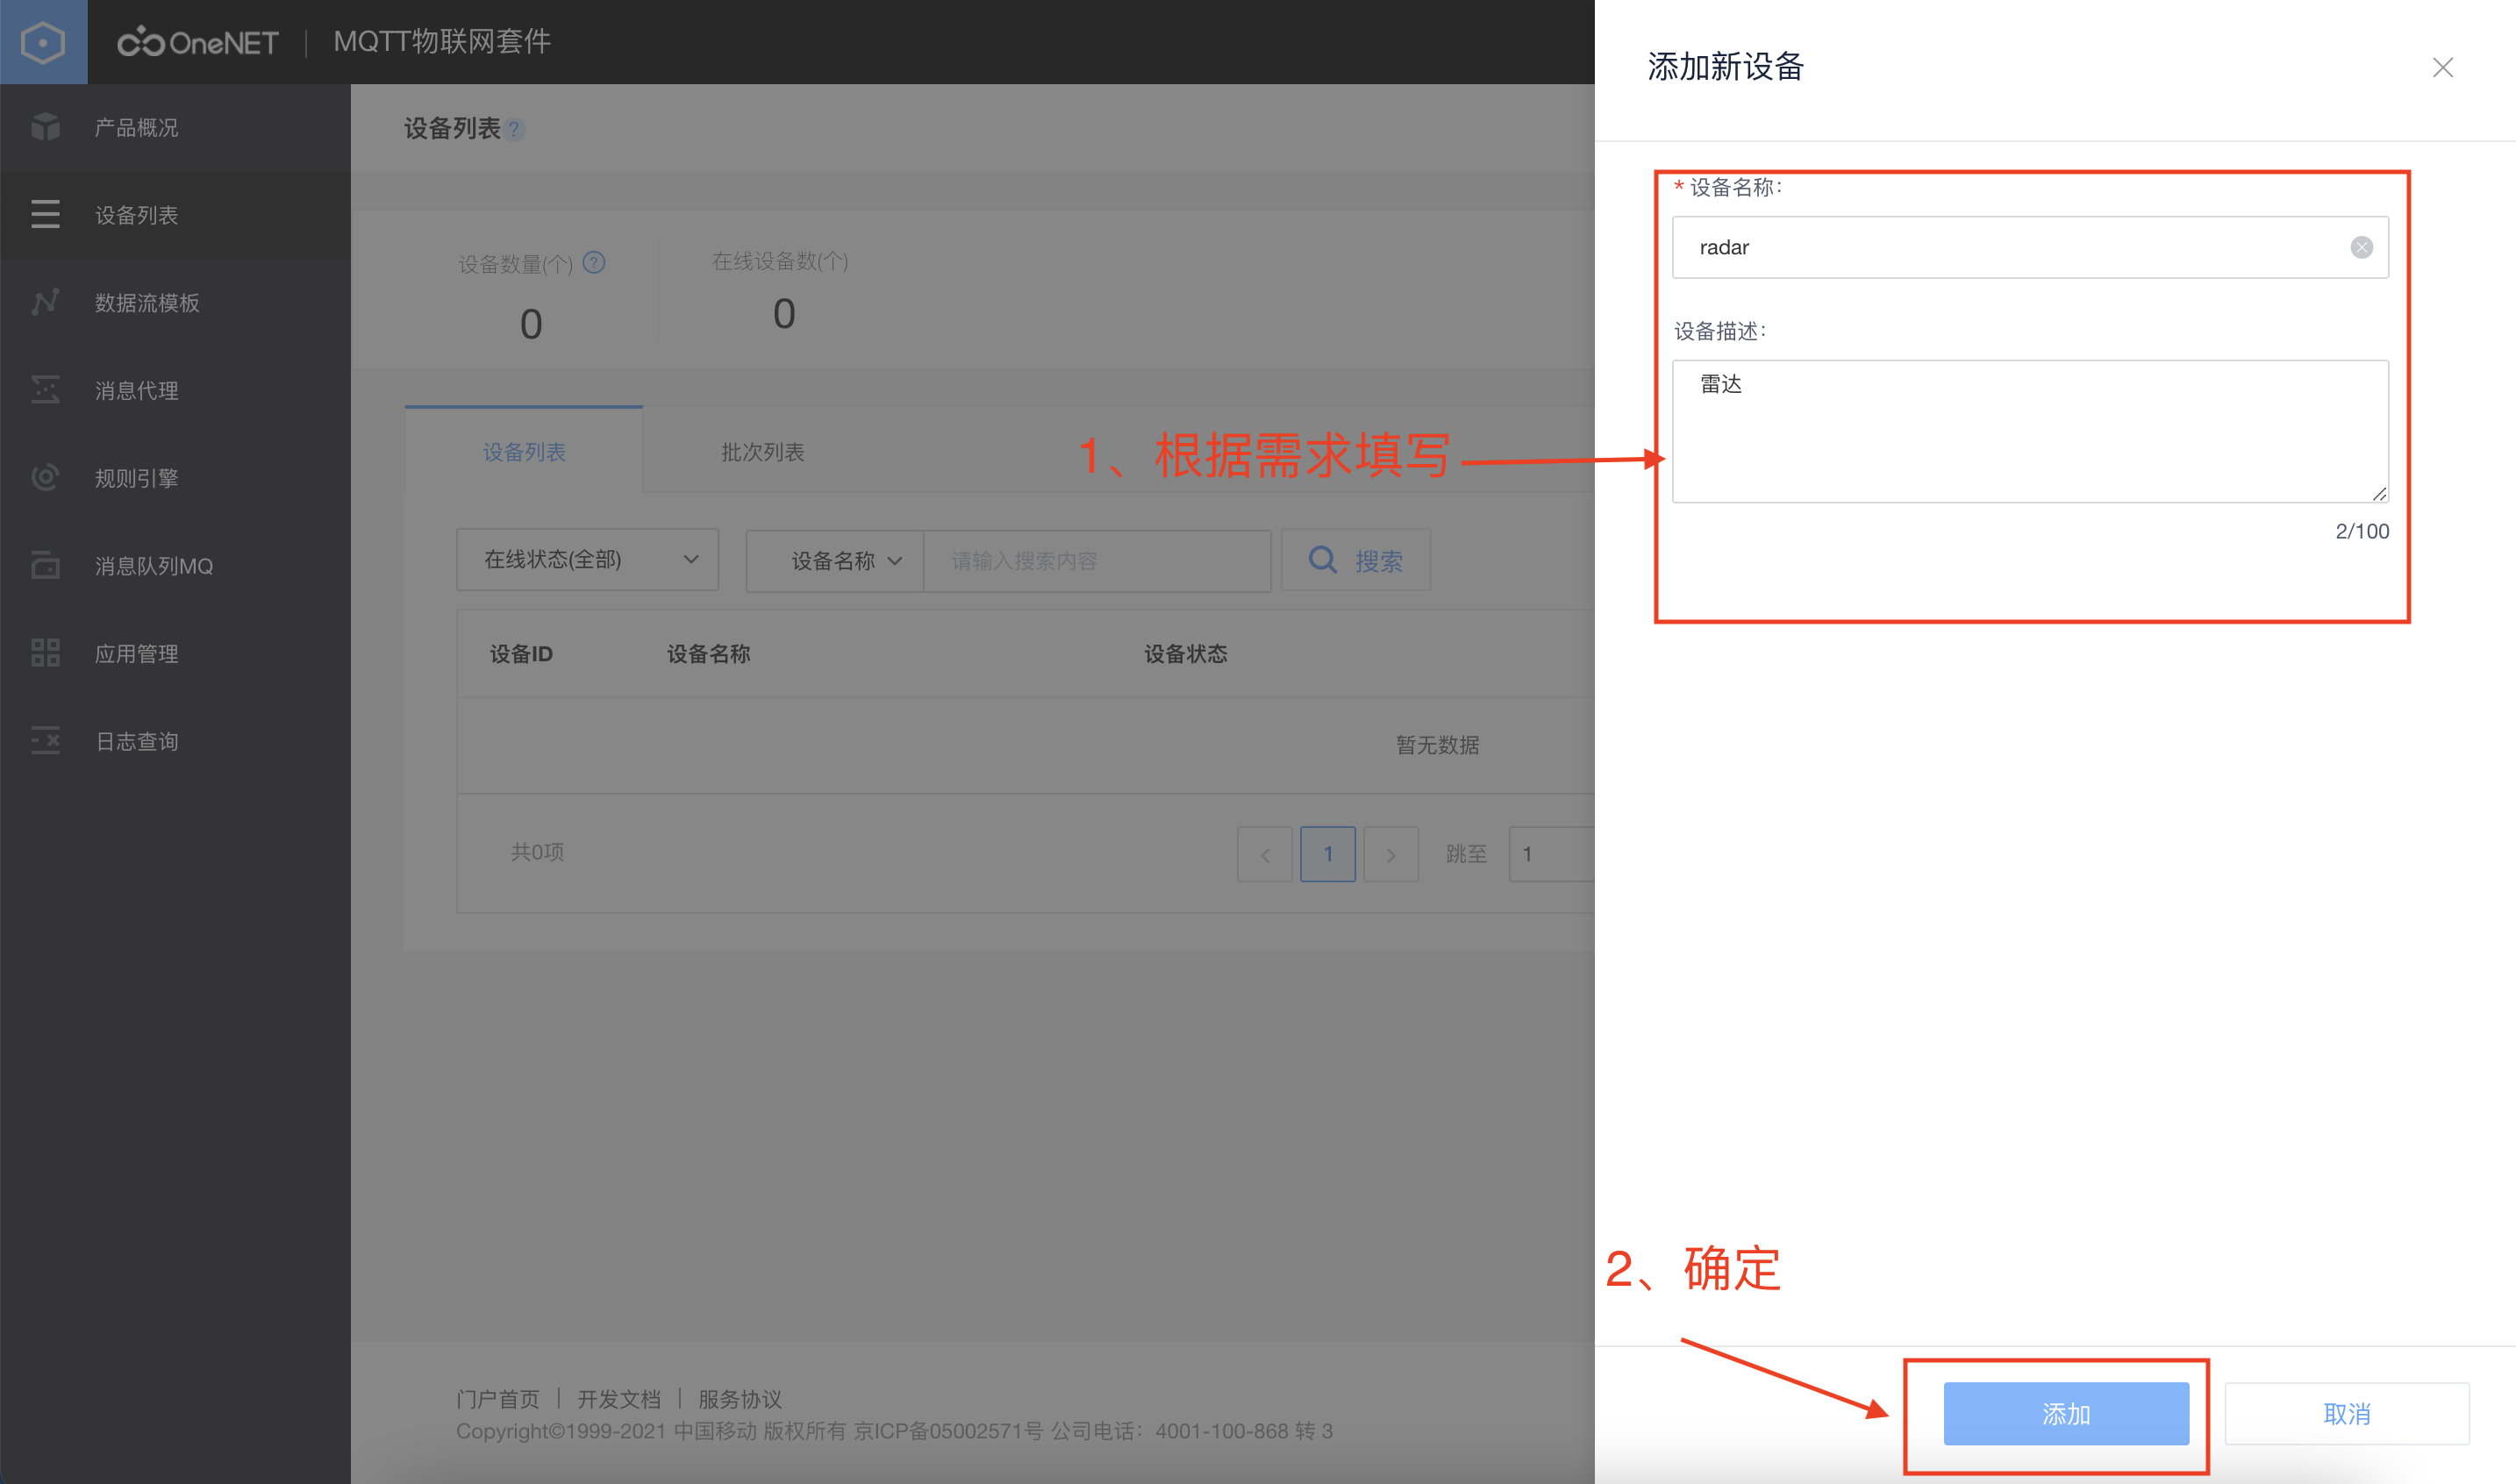Open 日志查询 from the sidebar
The height and width of the screenshot is (1484, 2516).
137,740
